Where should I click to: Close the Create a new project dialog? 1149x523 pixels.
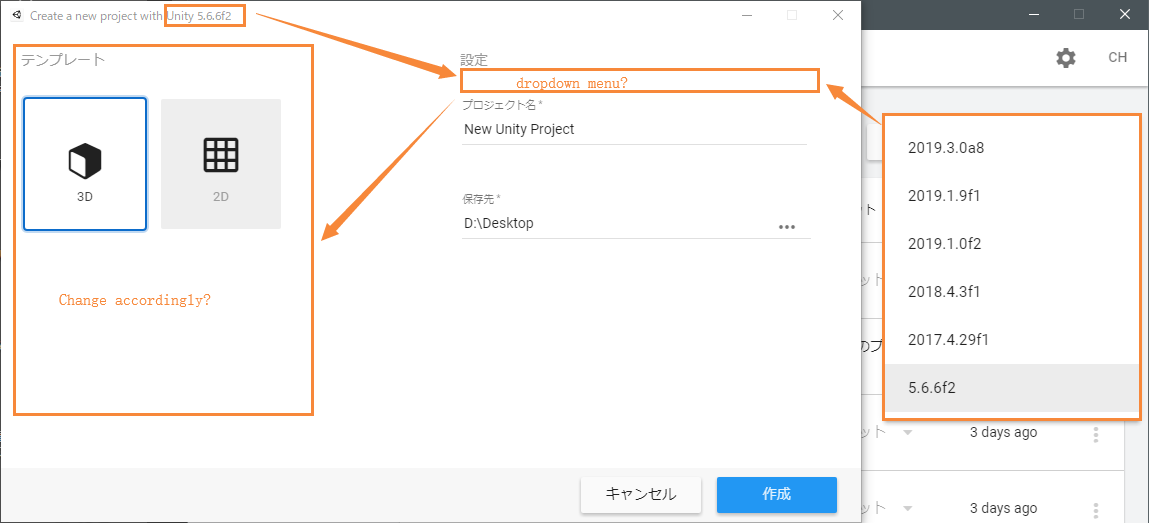coord(838,15)
